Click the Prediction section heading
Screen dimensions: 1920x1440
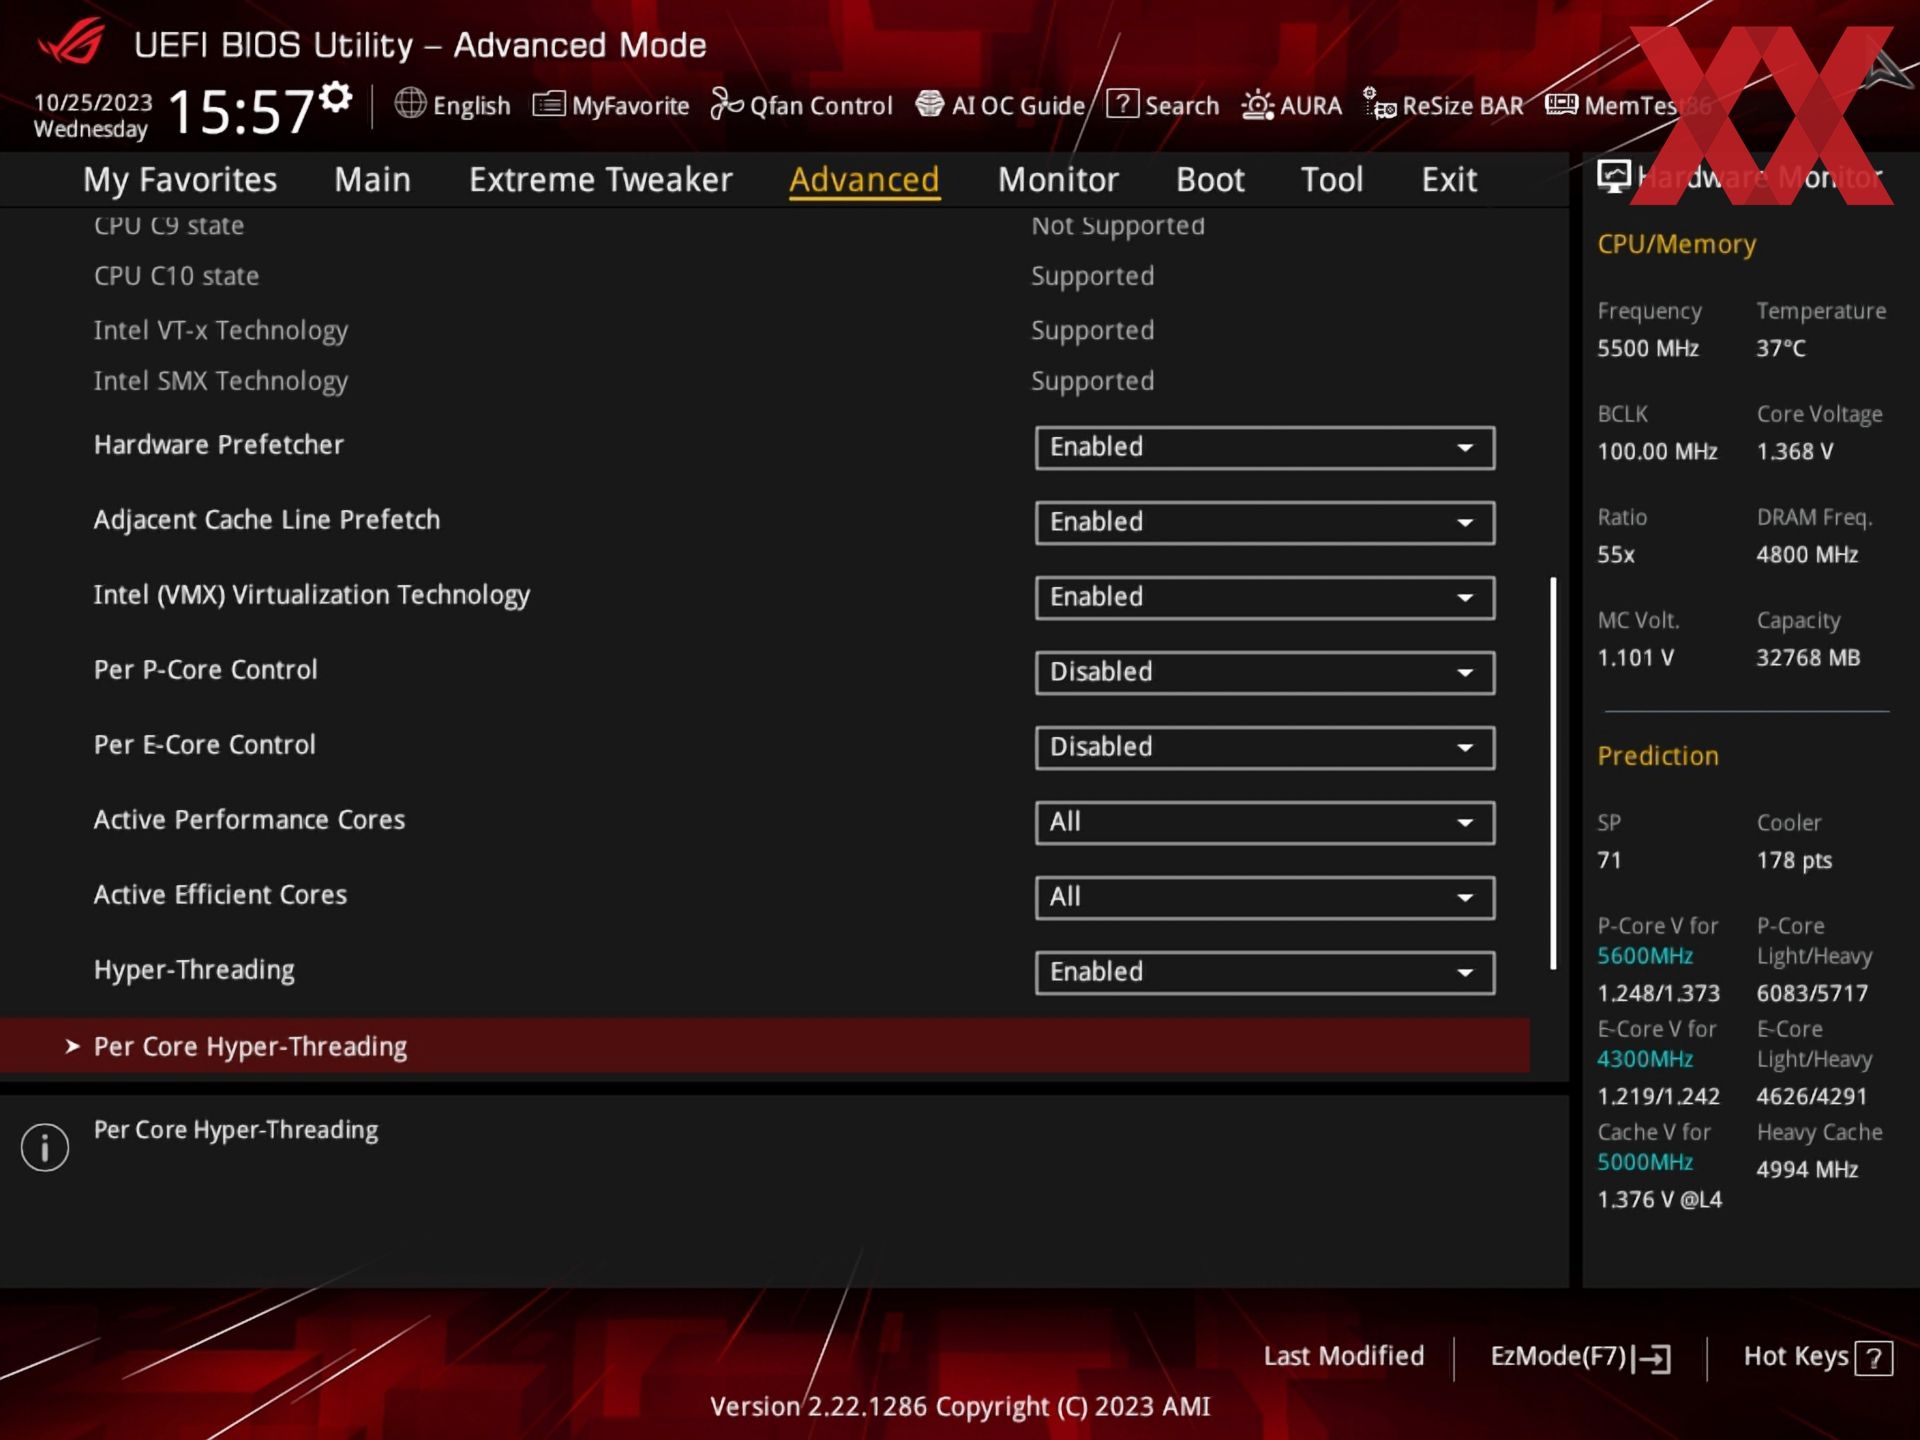pyautogui.click(x=1658, y=756)
